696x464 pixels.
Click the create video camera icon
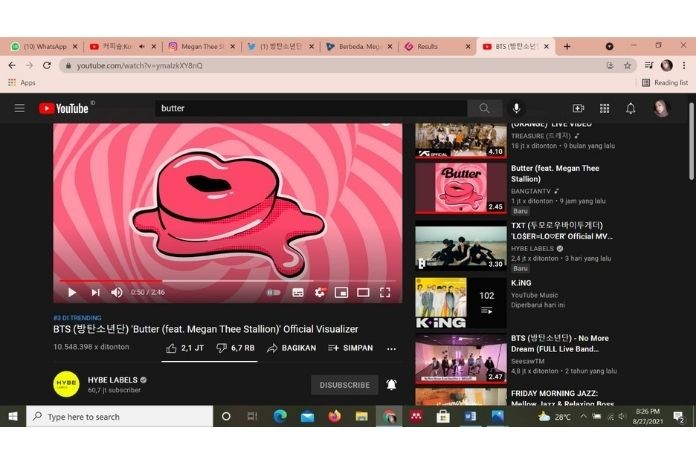pos(578,108)
